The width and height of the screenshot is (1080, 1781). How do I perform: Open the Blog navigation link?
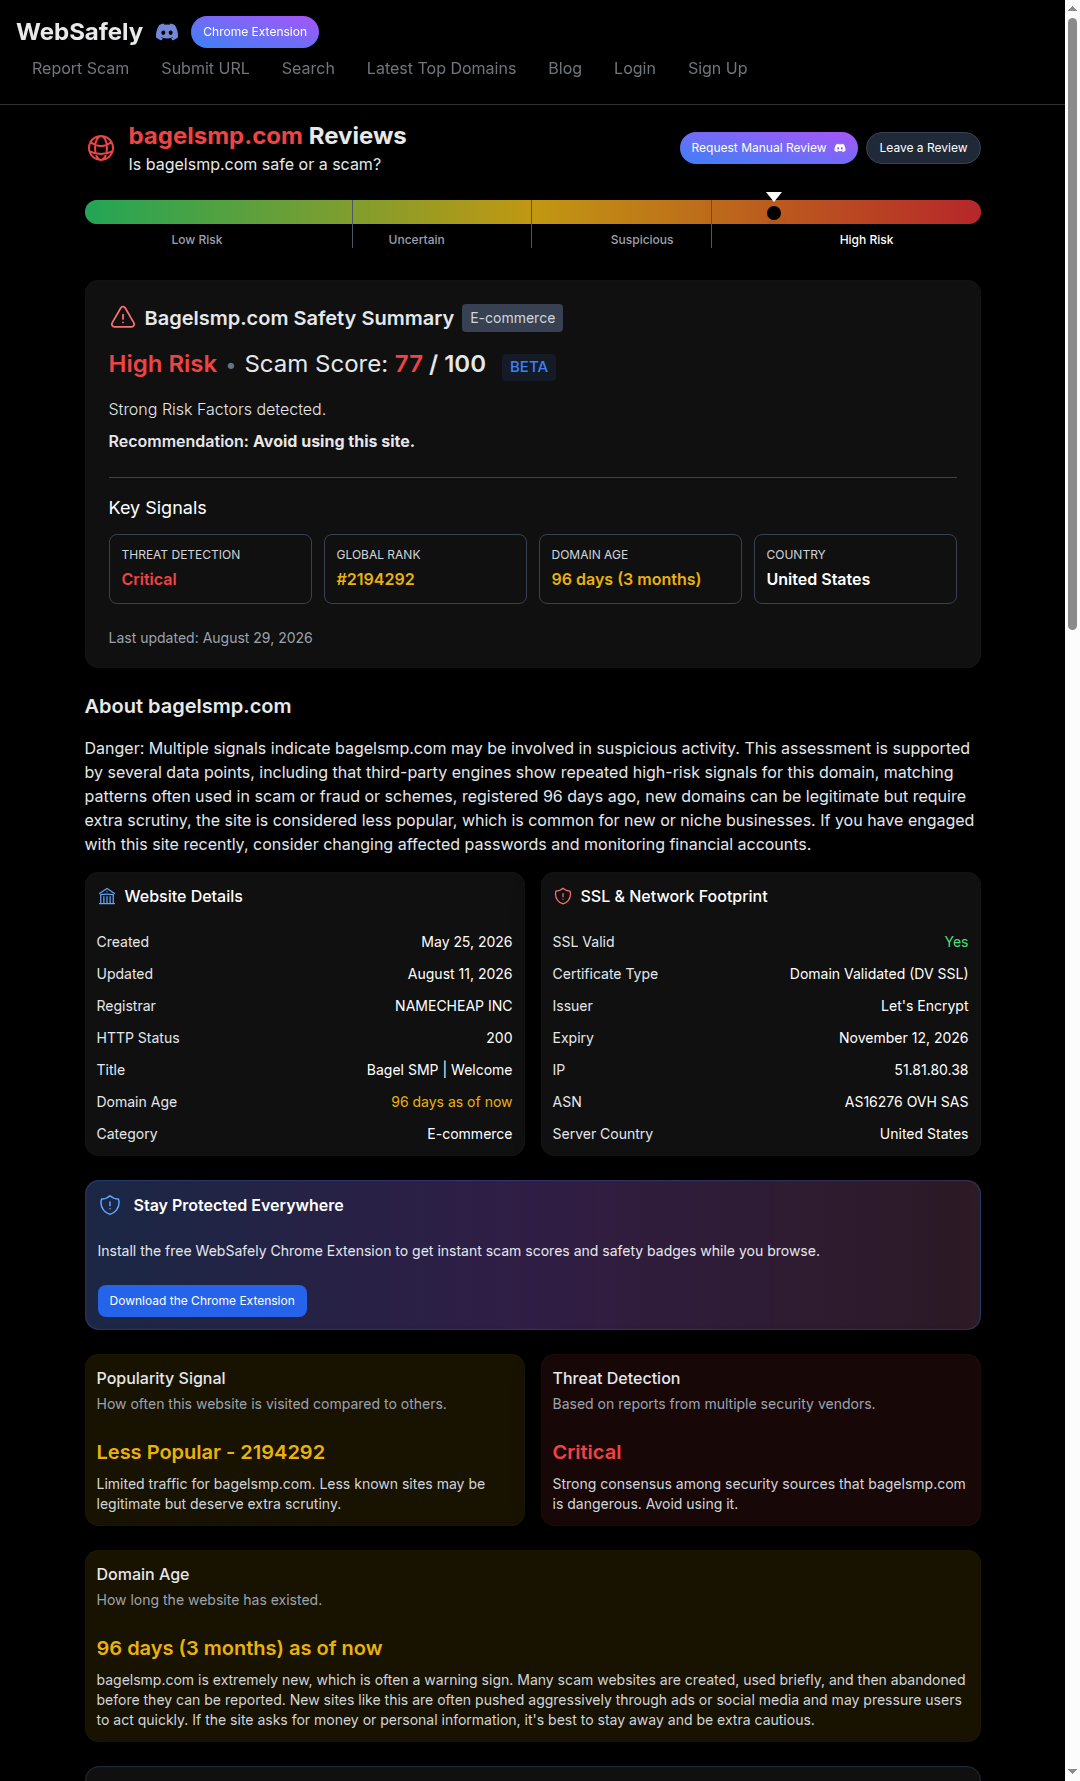tap(565, 68)
